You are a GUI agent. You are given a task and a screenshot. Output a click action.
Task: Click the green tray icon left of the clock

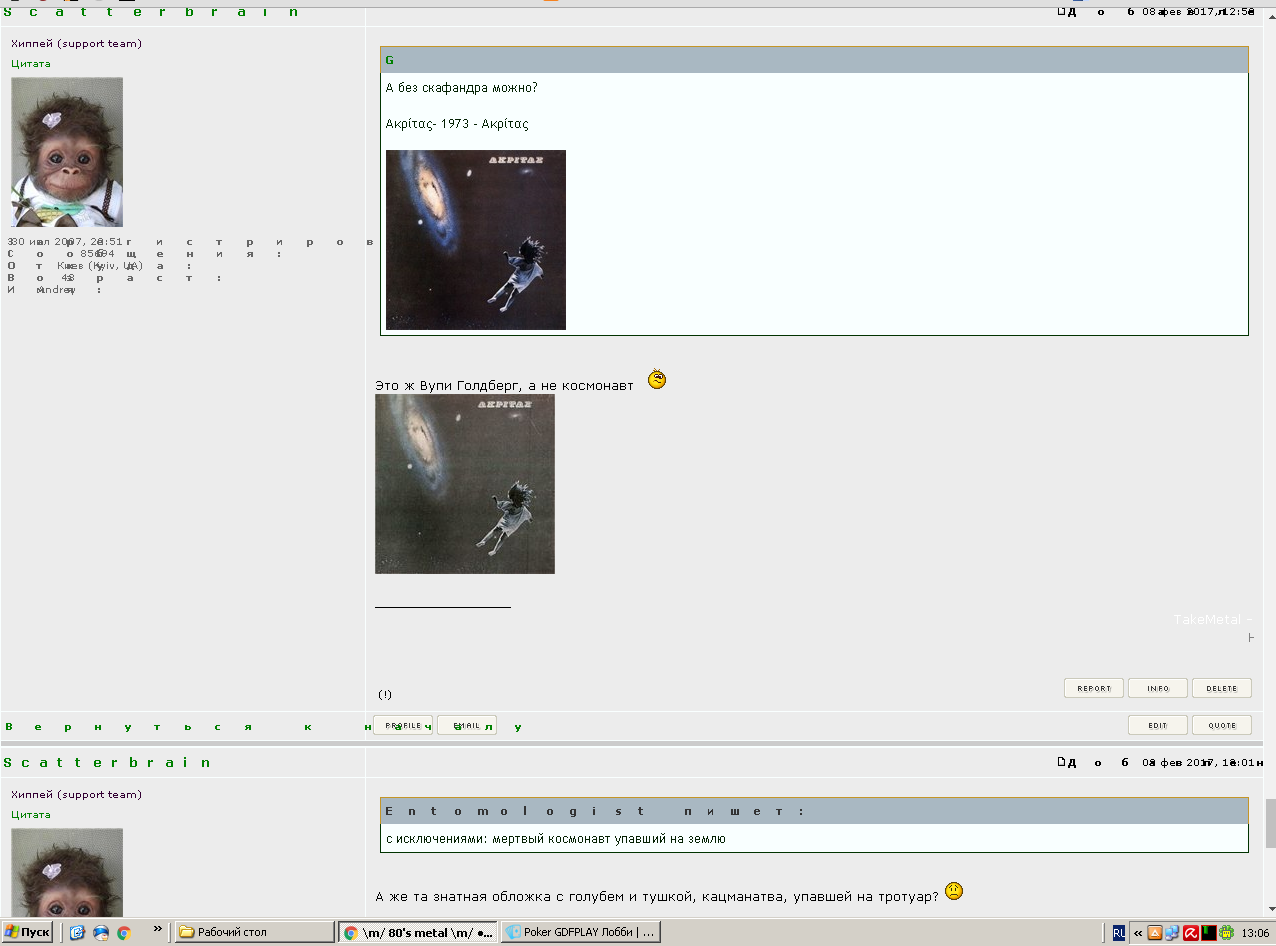[x=1226, y=933]
